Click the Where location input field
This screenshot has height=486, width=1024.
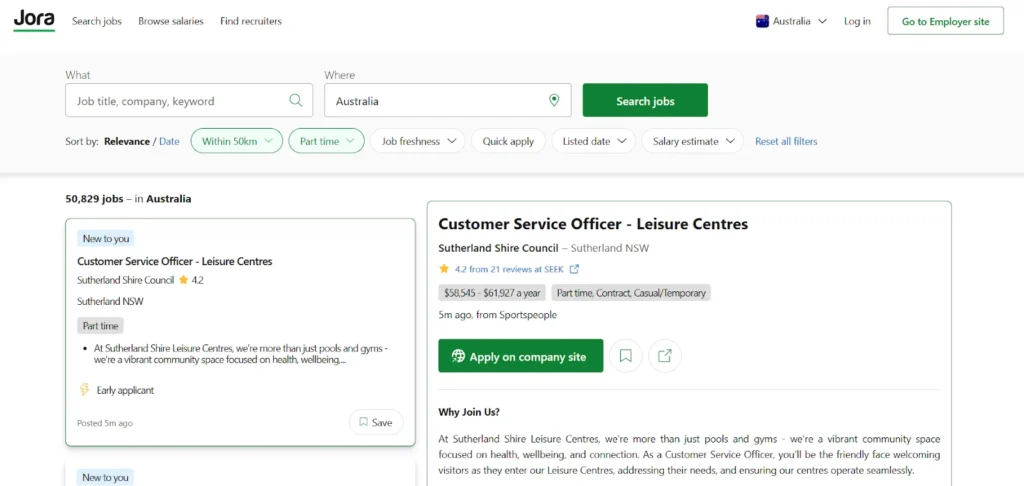pos(447,100)
